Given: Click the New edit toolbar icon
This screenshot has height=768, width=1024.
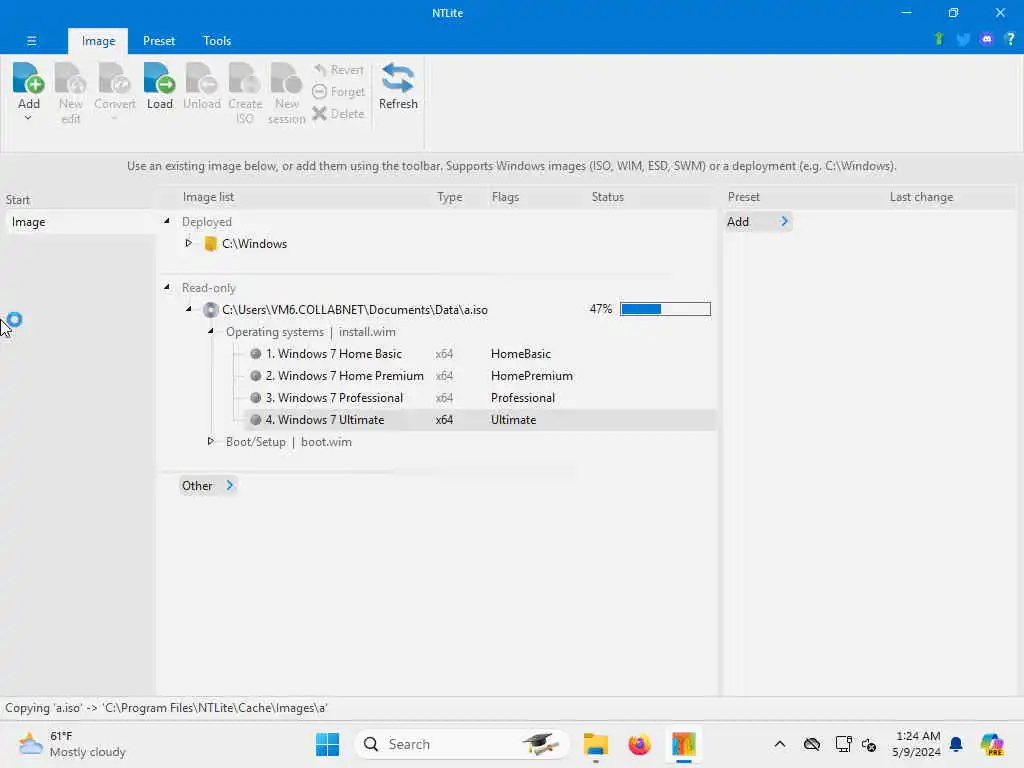Looking at the screenshot, I should tap(71, 93).
